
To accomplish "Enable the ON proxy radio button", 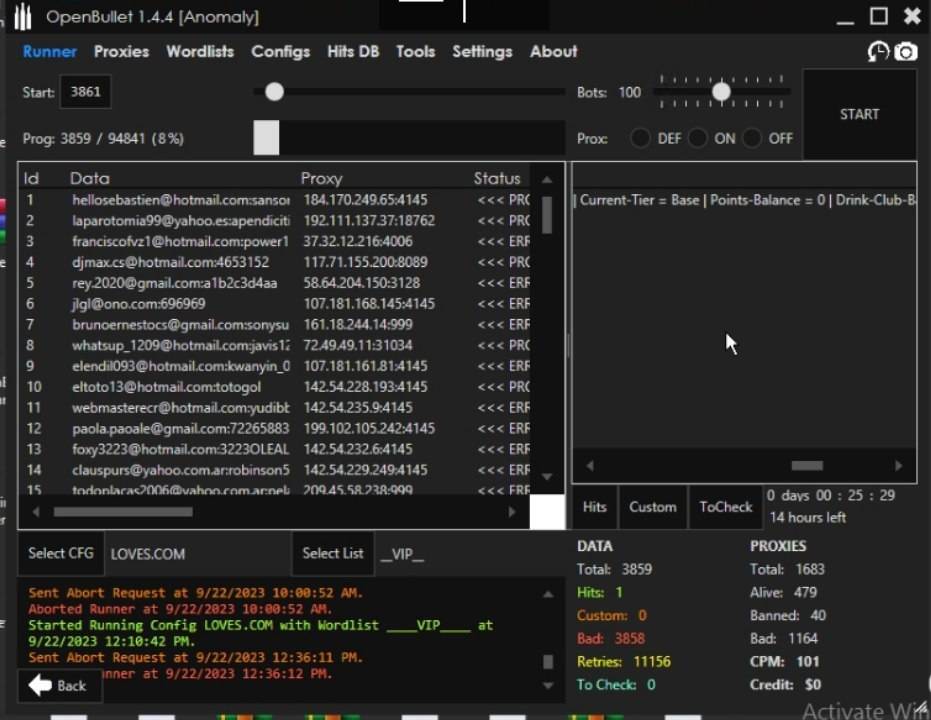I will [697, 138].
